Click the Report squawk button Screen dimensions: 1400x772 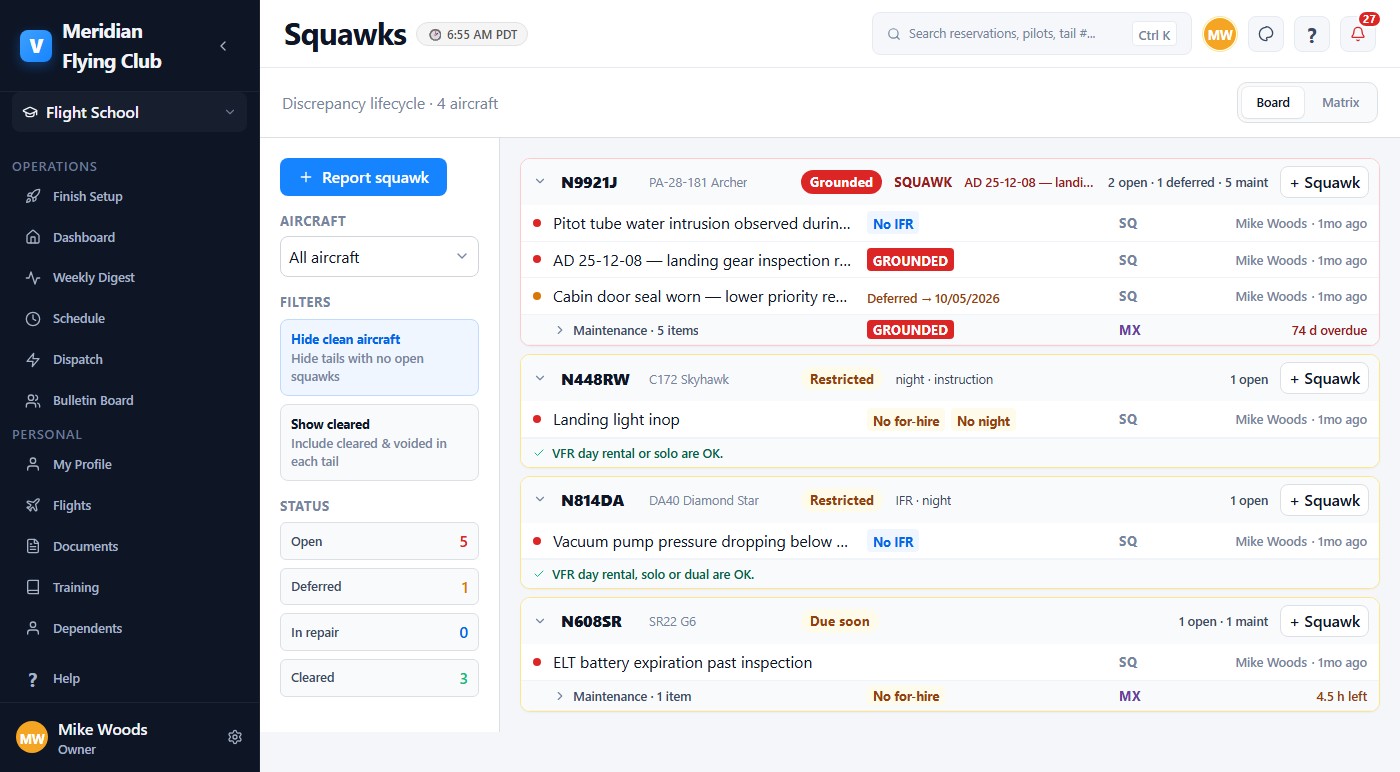(x=363, y=177)
